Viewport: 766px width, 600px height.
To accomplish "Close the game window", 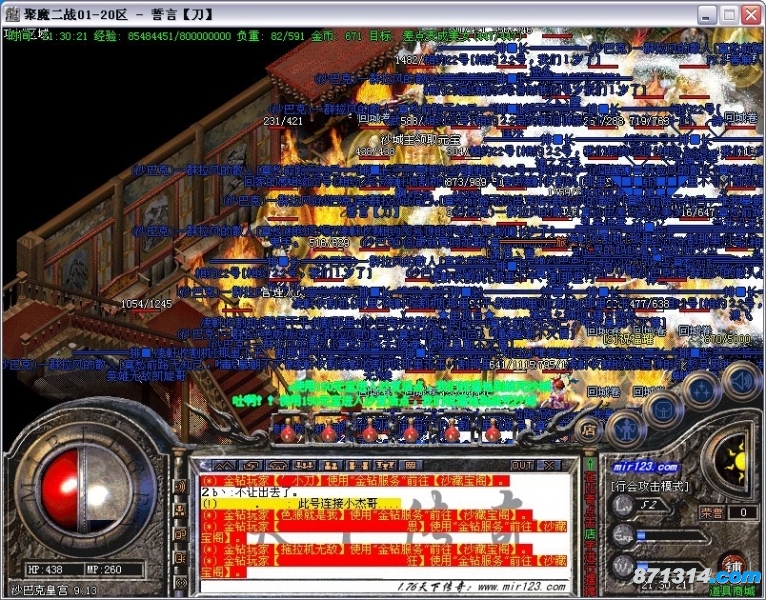I will 751,15.
